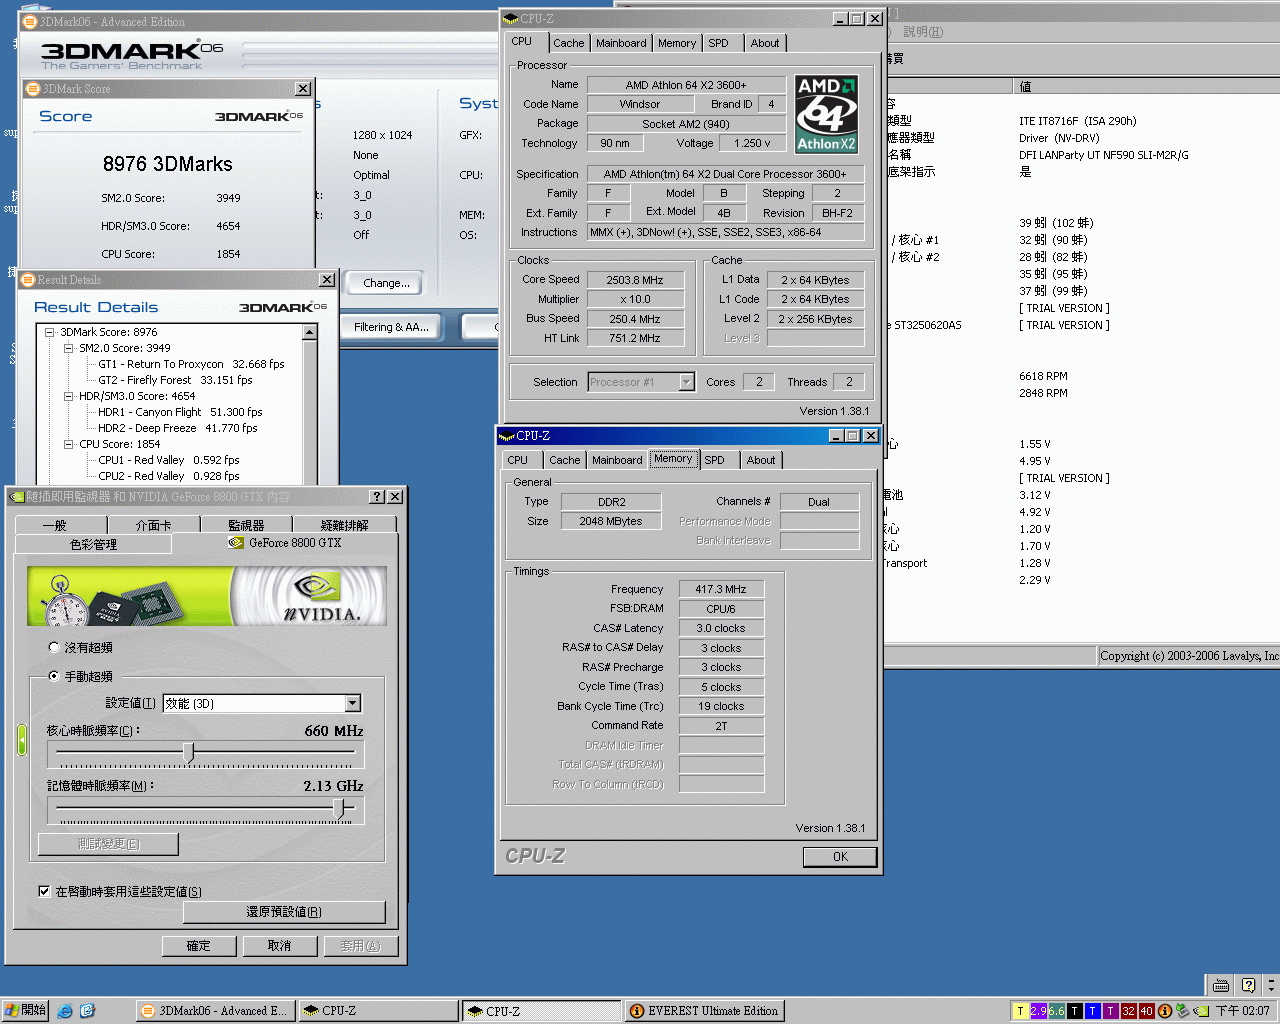The width and height of the screenshot is (1280, 1024).
Task: Click the upper CPU-Z window title chip icon
Action: [x=511, y=18]
